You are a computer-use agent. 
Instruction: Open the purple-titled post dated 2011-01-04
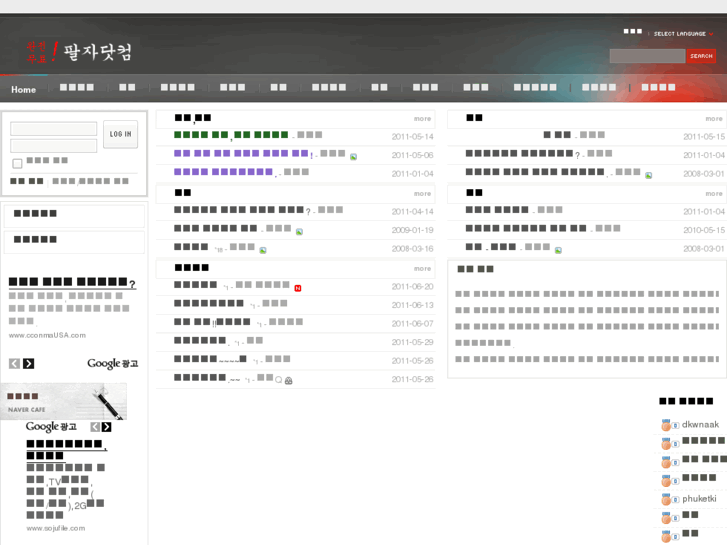click(223, 172)
